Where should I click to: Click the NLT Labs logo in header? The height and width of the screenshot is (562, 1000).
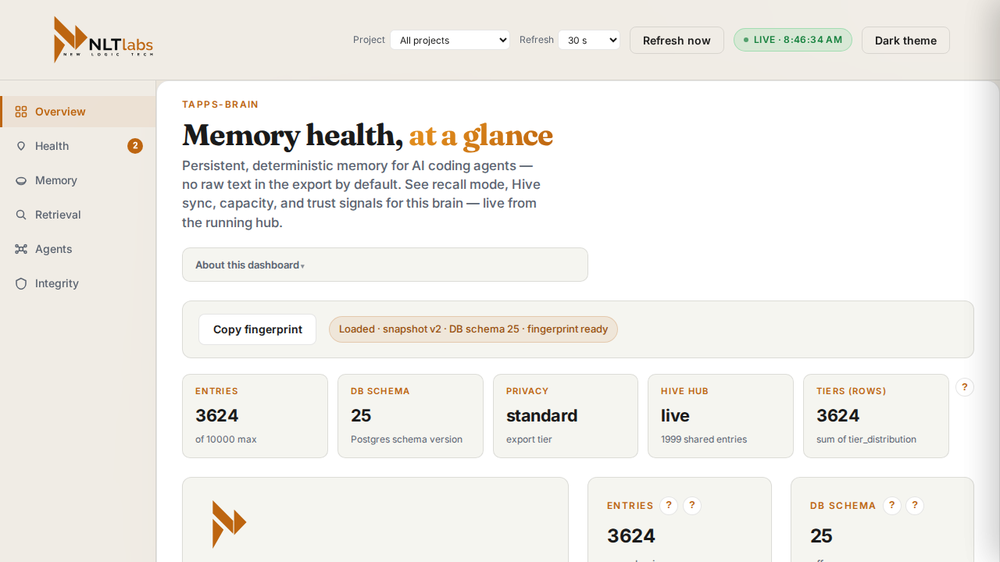[103, 40]
